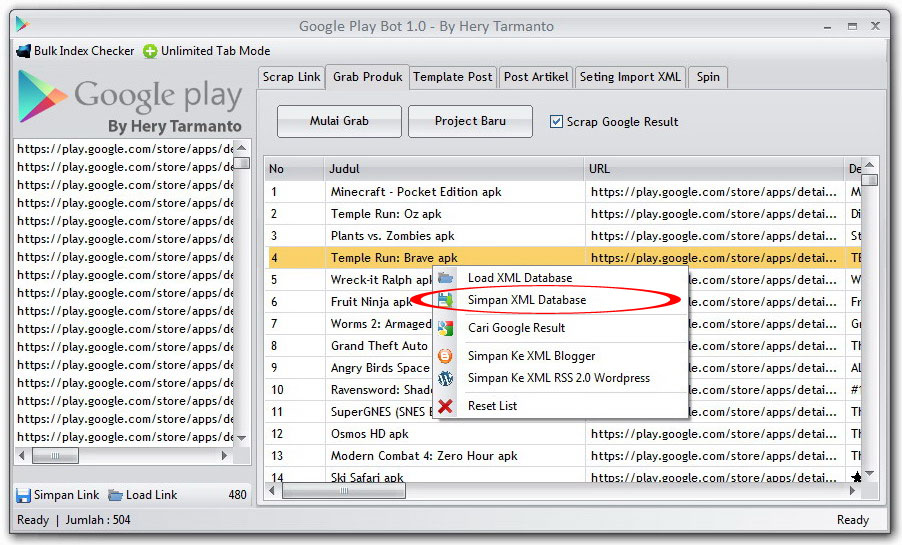Click product table horizontal scrollbar thumb
902x545 pixels.
pos(344,491)
